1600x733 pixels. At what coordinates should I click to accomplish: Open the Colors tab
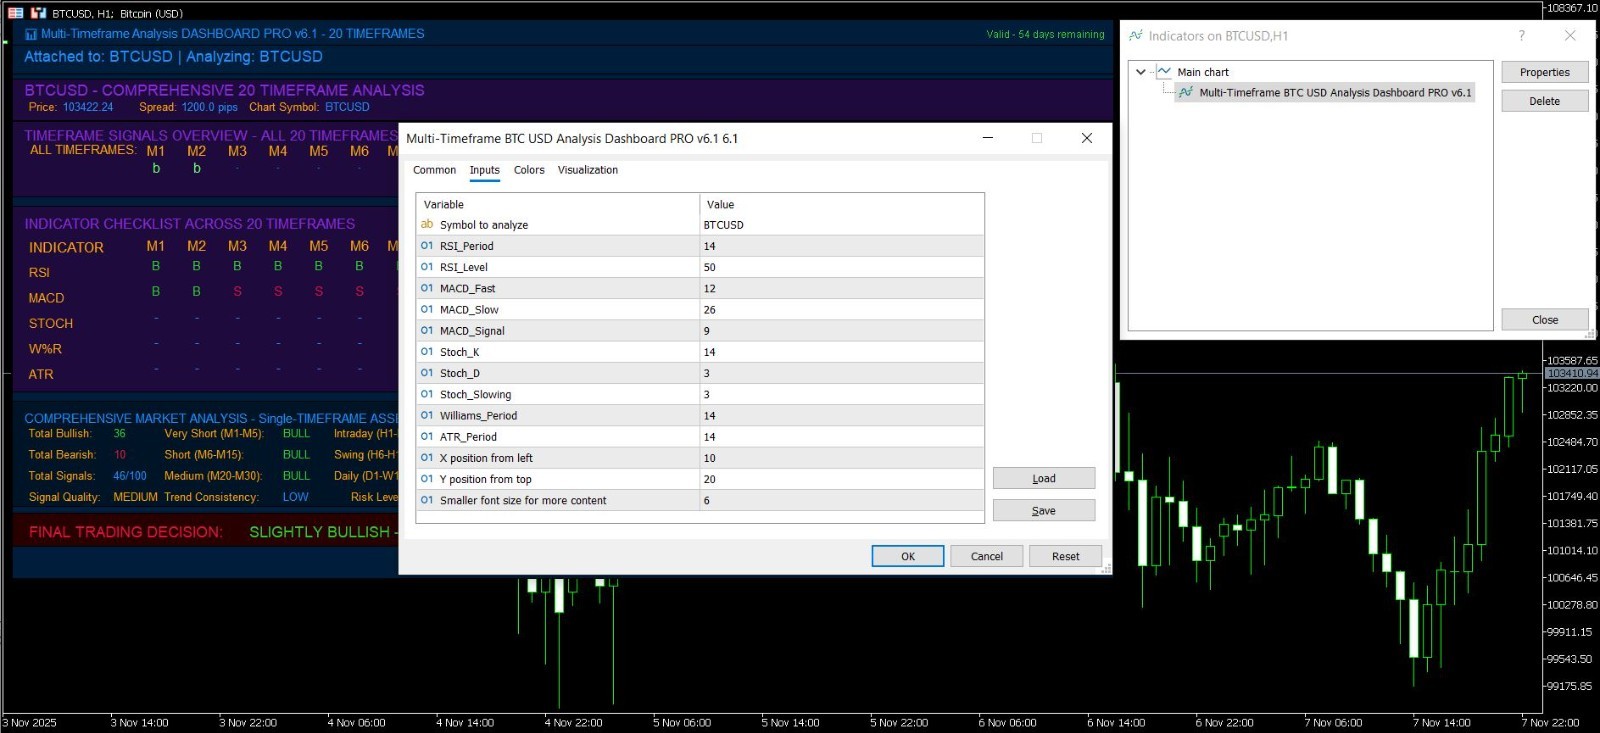click(529, 170)
